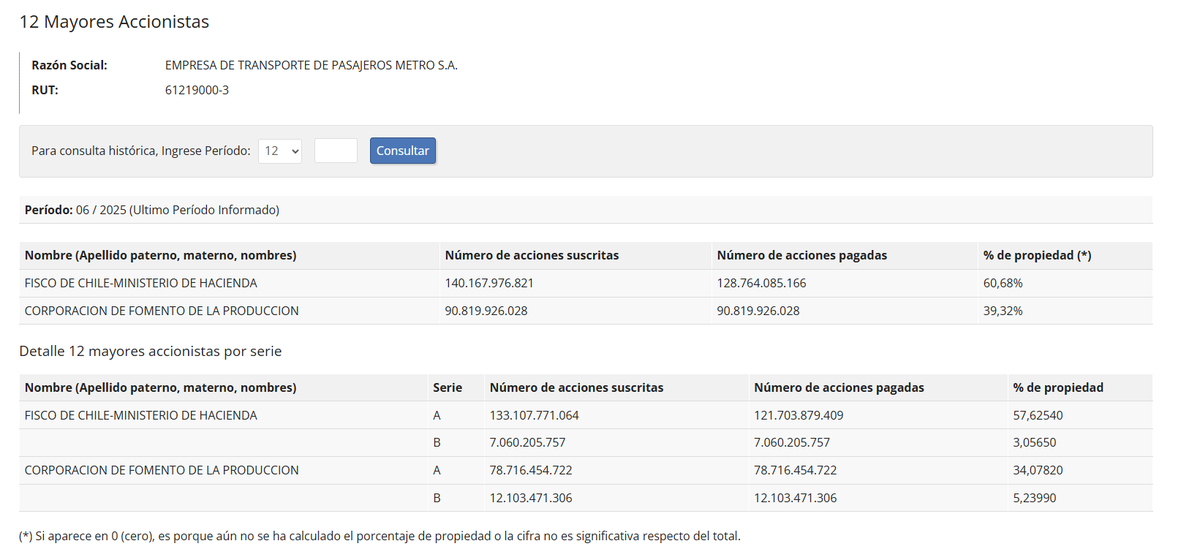Click 'CORPORACION DE FOMENTO DE LA PRODUCCION' in first table
1200x549 pixels.
[162, 311]
